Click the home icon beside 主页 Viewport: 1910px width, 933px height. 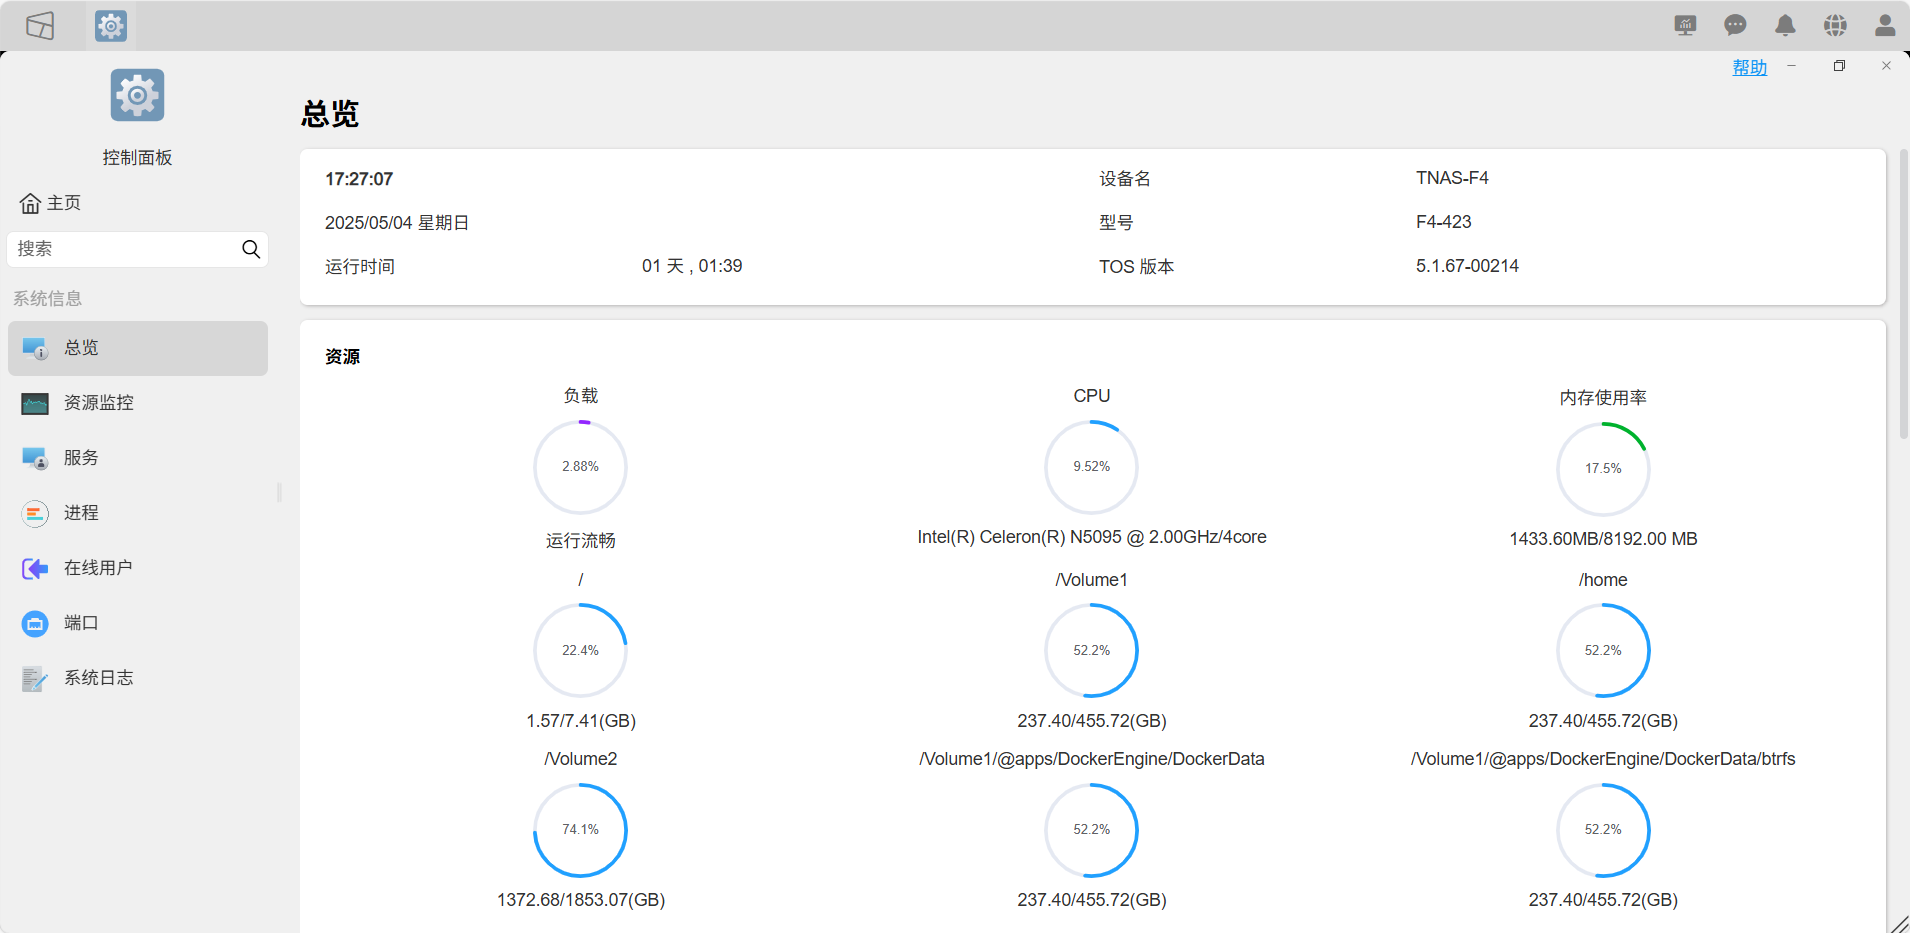30,203
